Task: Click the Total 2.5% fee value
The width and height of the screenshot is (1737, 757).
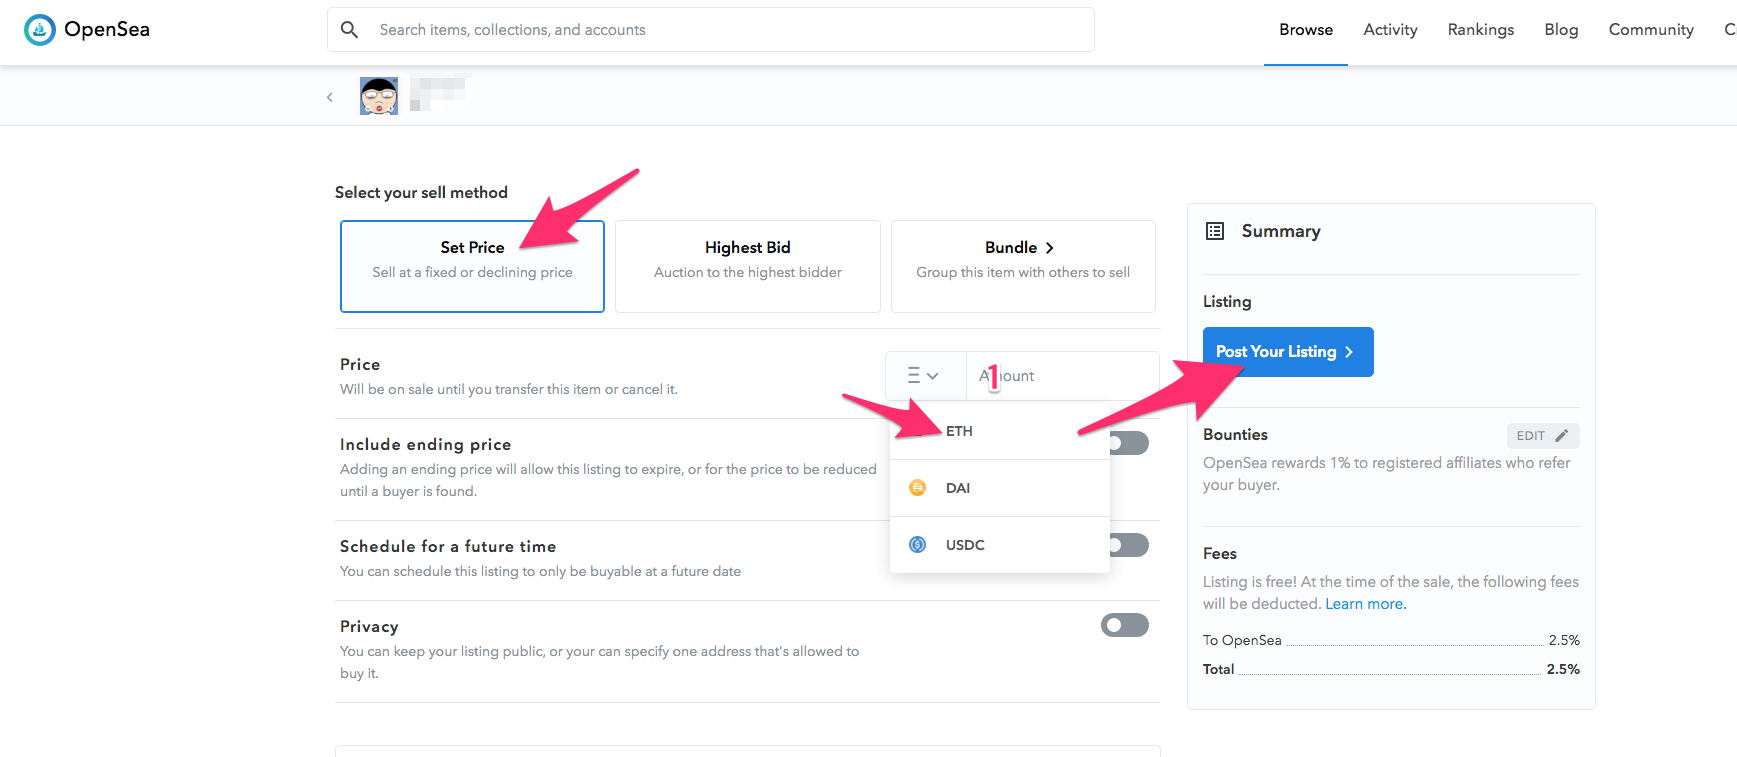Action: tap(1563, 669)
